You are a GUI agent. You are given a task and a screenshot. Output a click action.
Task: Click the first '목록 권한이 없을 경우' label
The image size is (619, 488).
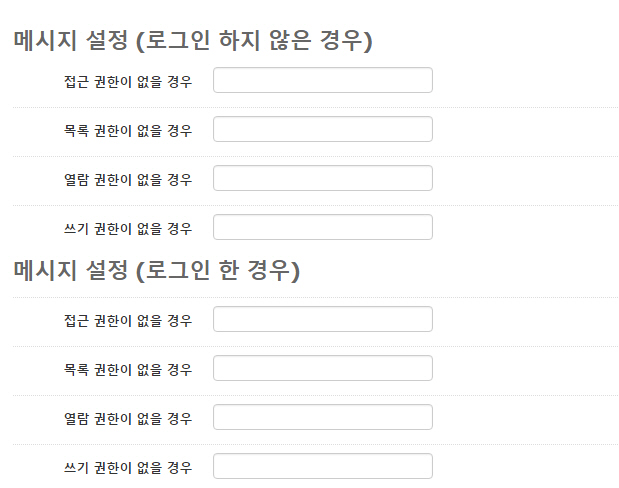(127, 130)
